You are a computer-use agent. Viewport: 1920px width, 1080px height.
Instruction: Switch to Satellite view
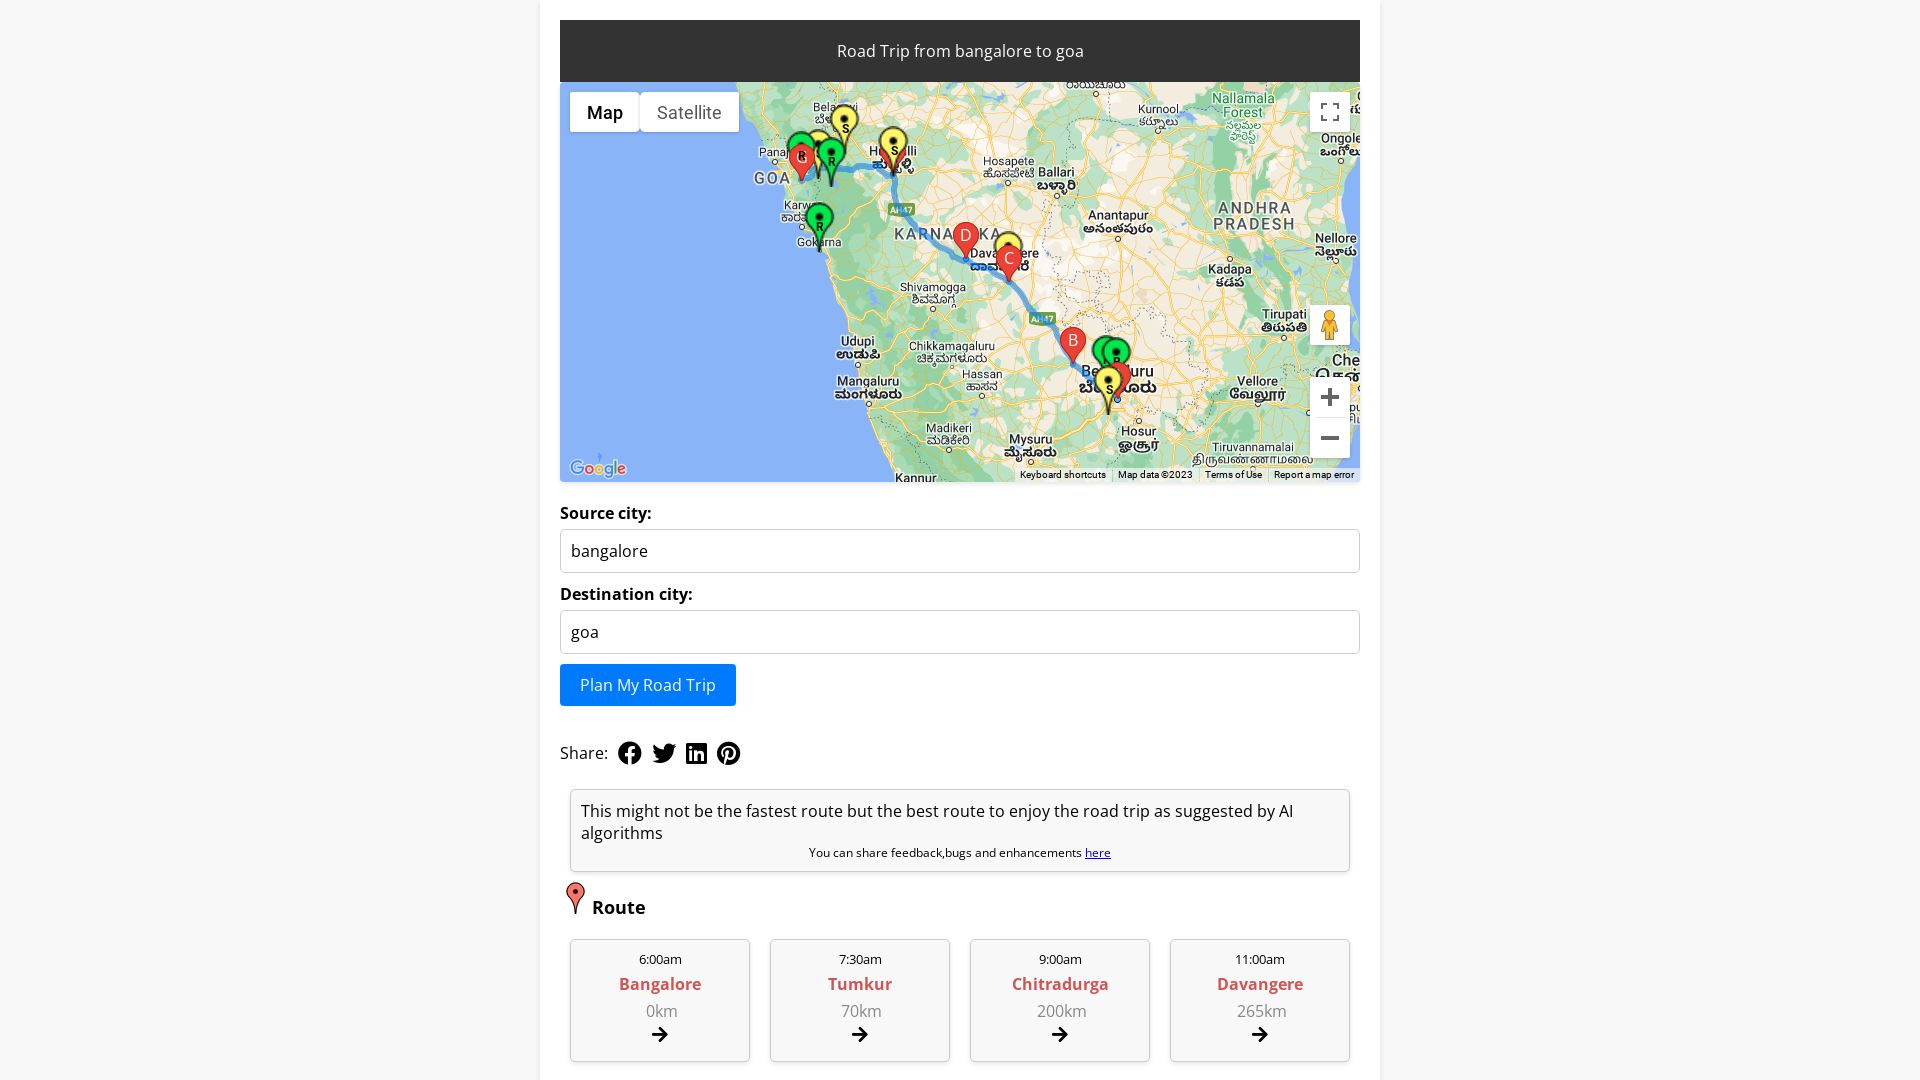click(x=688, y=112)
